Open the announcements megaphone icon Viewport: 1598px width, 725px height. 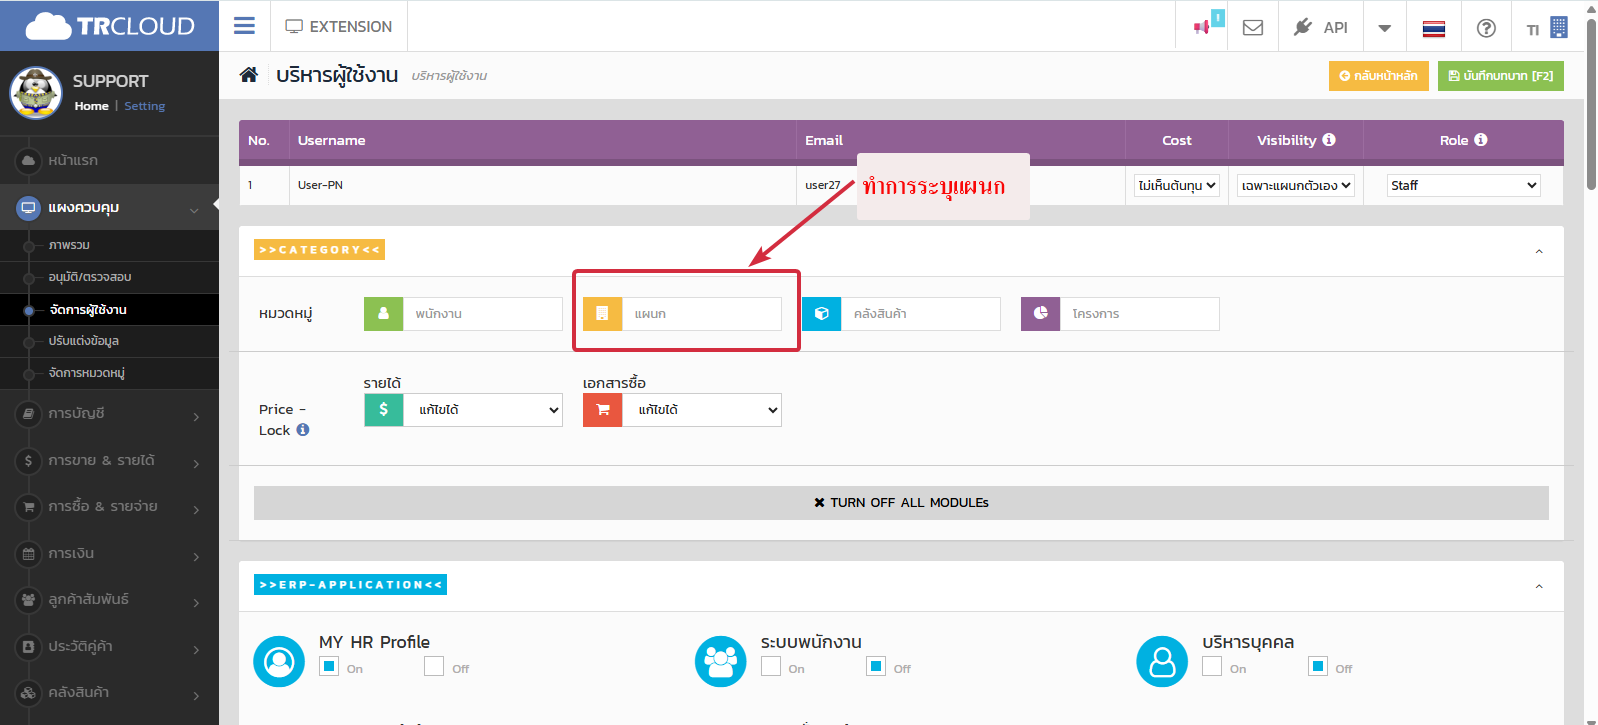tap(1202, 27)
